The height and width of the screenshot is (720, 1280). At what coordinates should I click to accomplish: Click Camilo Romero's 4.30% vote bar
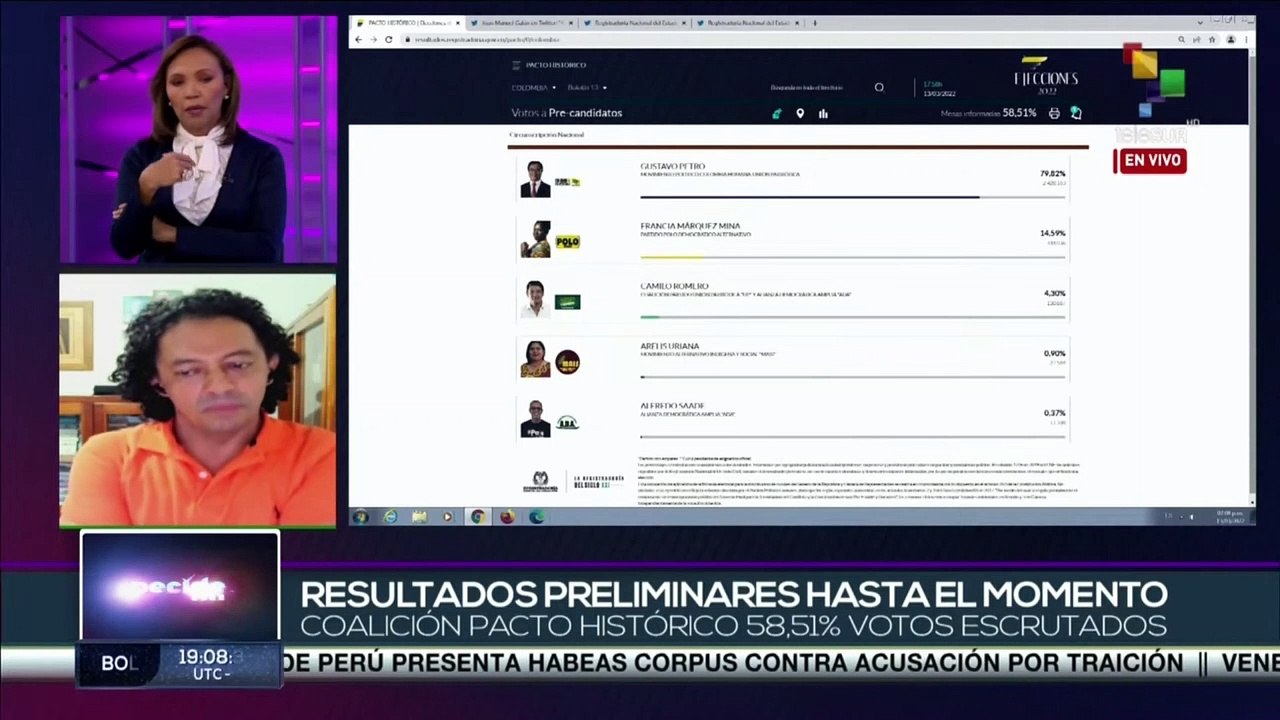[x=853, y=317]
